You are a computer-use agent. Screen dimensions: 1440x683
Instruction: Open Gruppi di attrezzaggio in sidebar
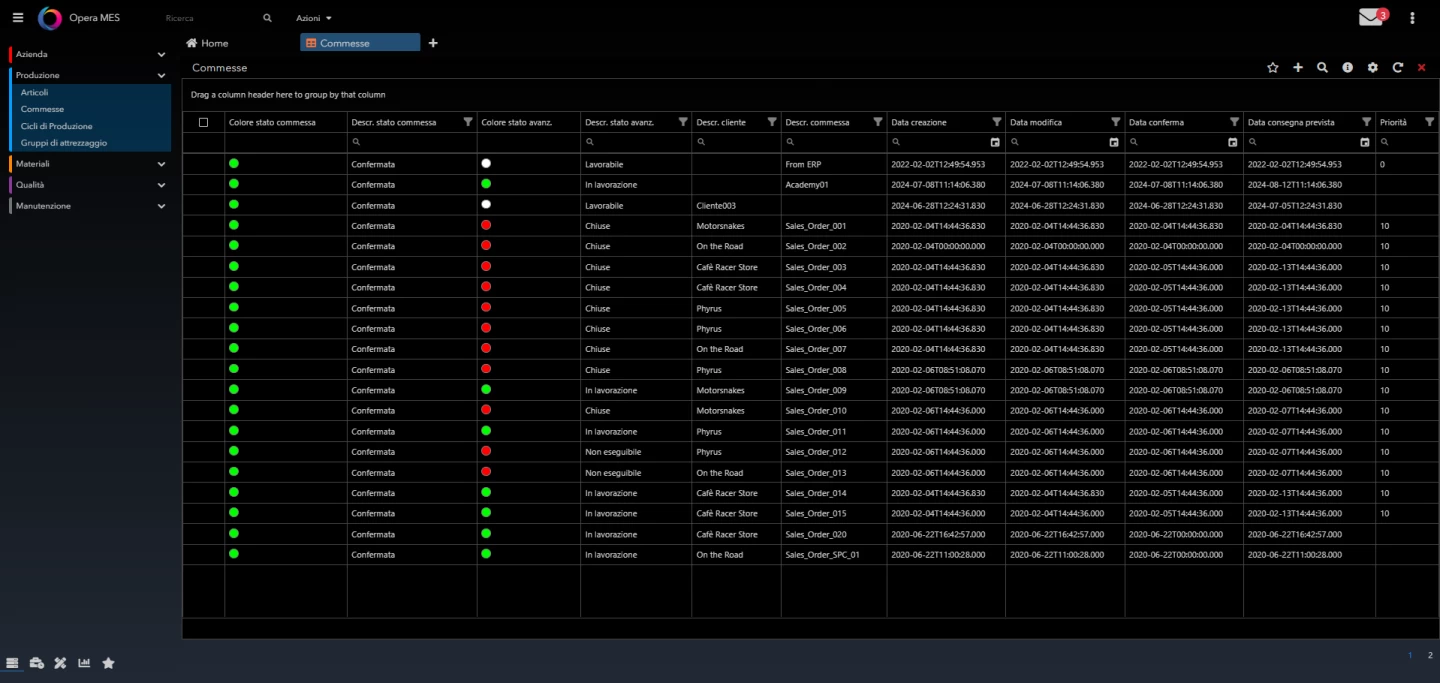click(x=64, y=143)
